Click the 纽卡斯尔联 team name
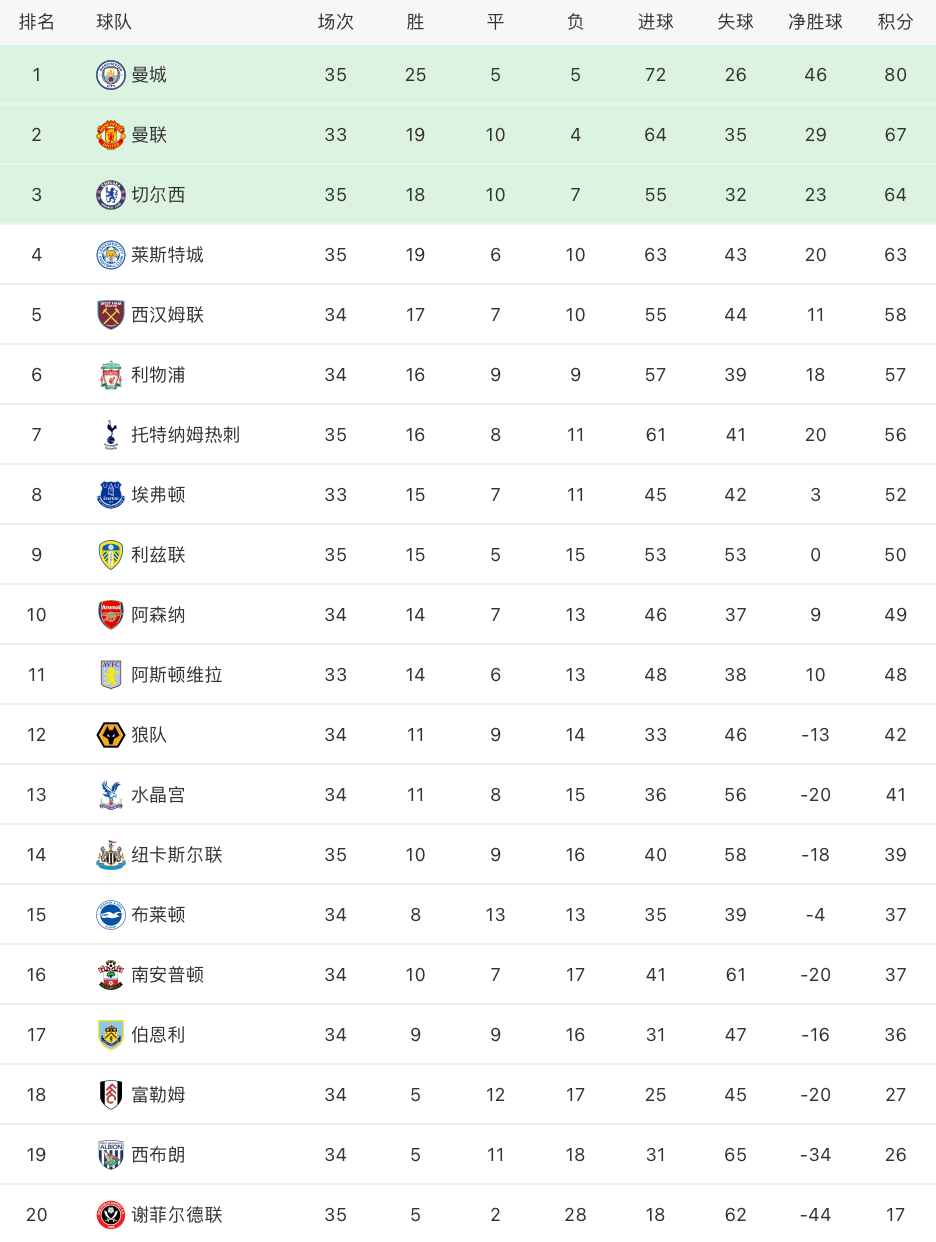936x1242 pixels. 177,855
